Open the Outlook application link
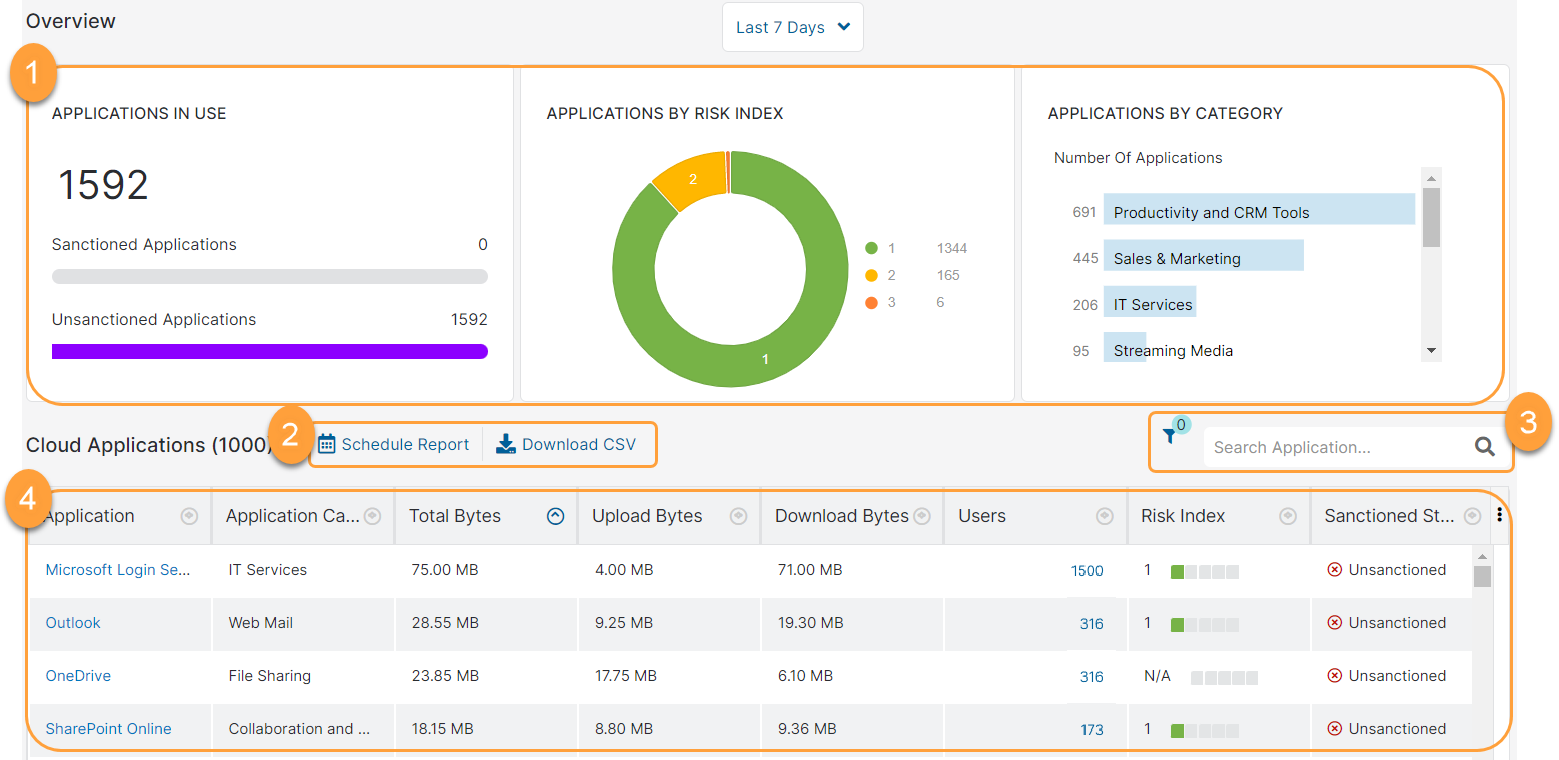 (x=72, y=622)
